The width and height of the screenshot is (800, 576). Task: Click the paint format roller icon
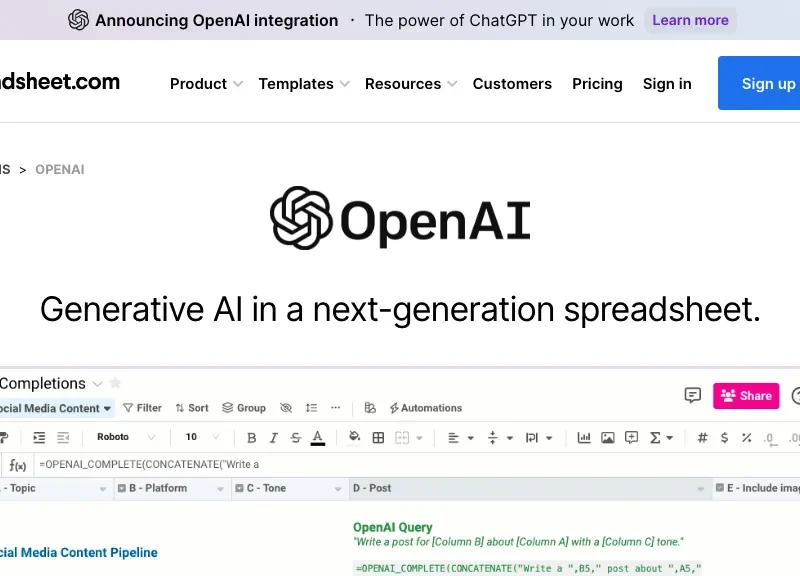4,437
